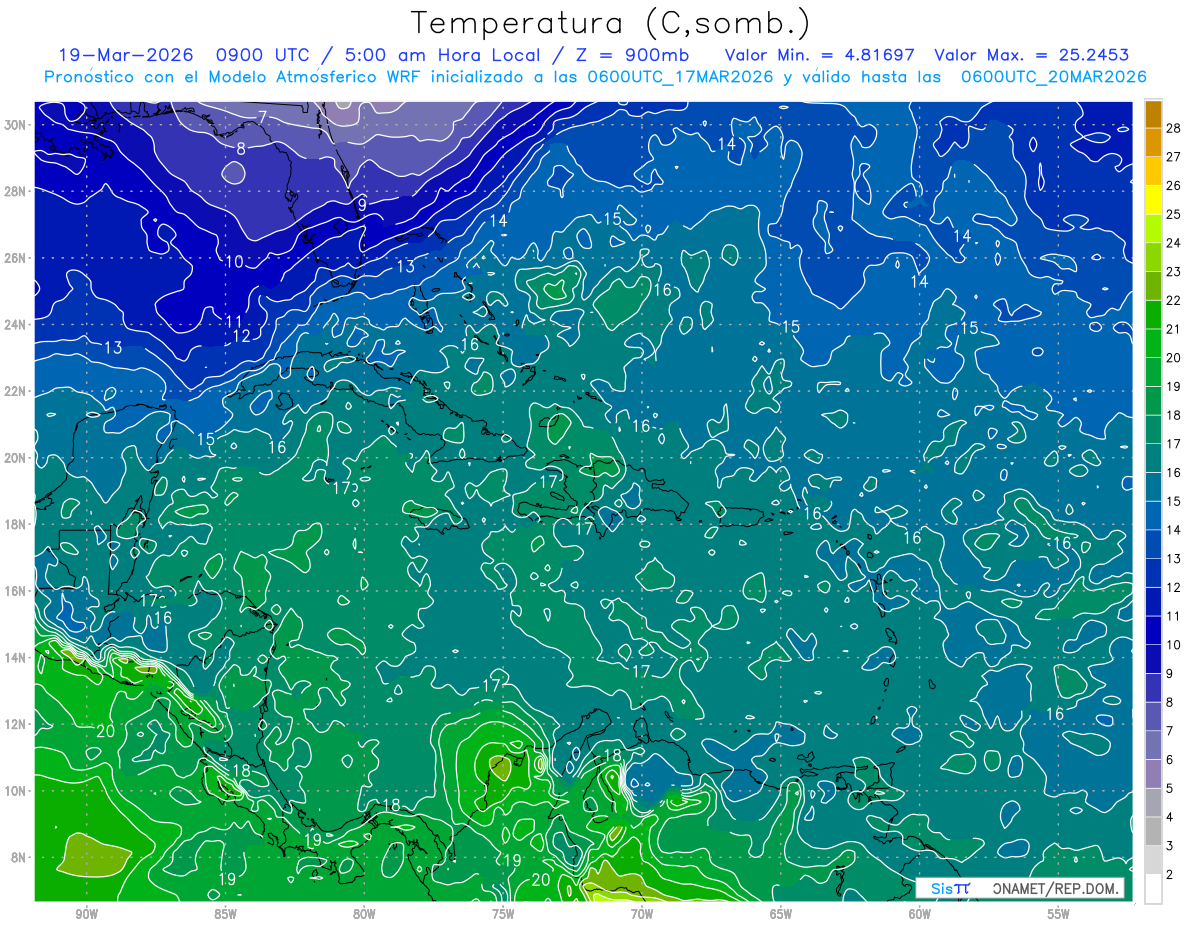Image resolution: width=1200 pixels, height=927 pixels.
Task: Click the title 'Temperatura (C,somb.)'
Action: tap(610, 23)
